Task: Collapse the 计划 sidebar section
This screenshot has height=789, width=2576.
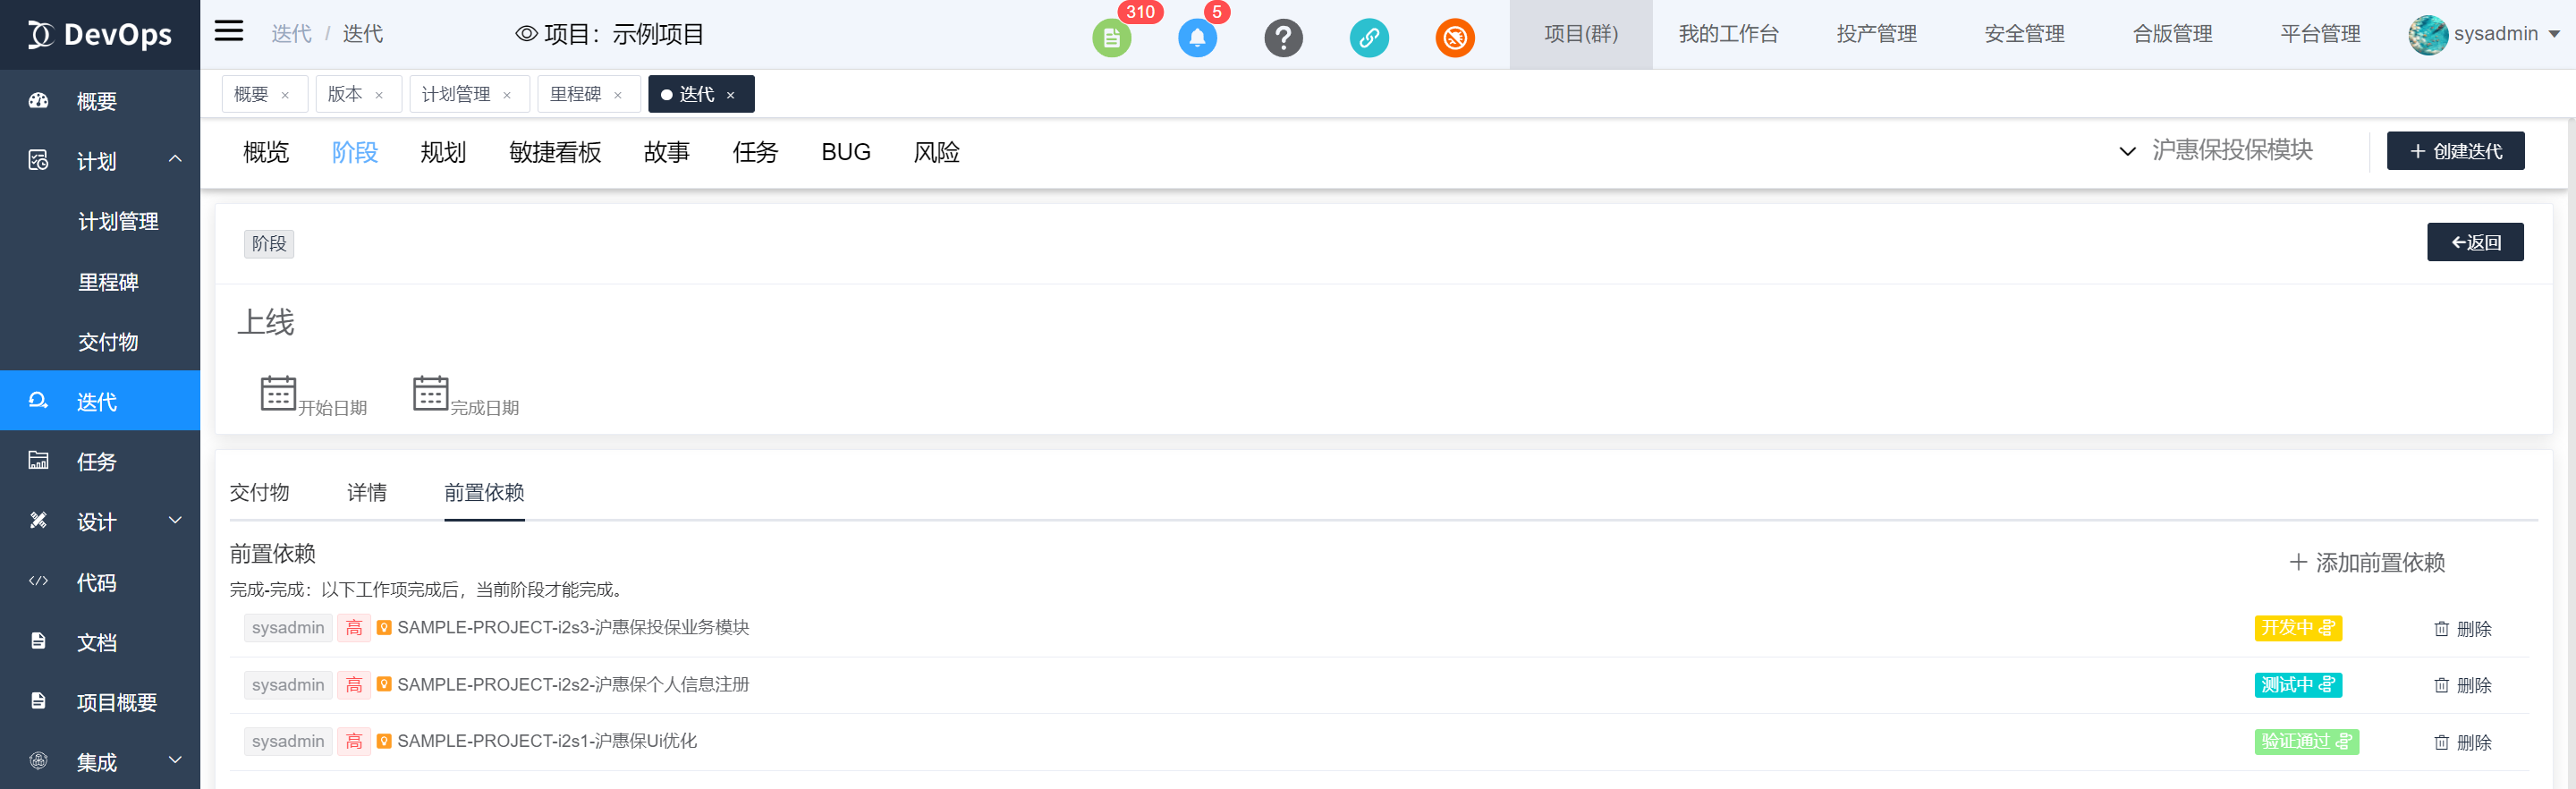Action: 175,160
